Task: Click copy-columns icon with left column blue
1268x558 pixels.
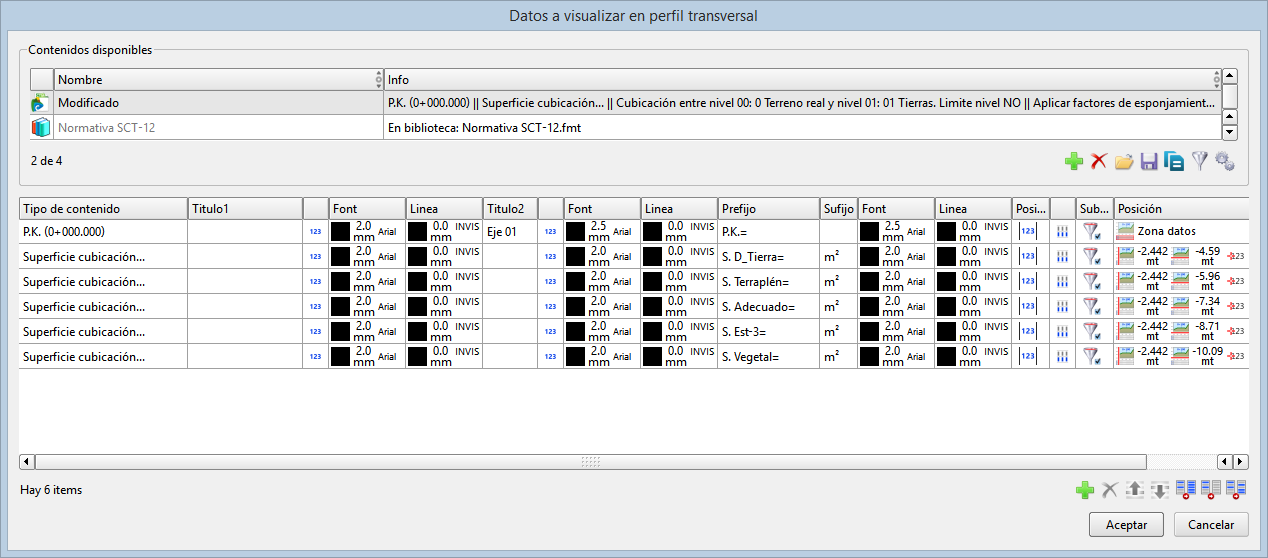Action: [x=1211, y=490]
